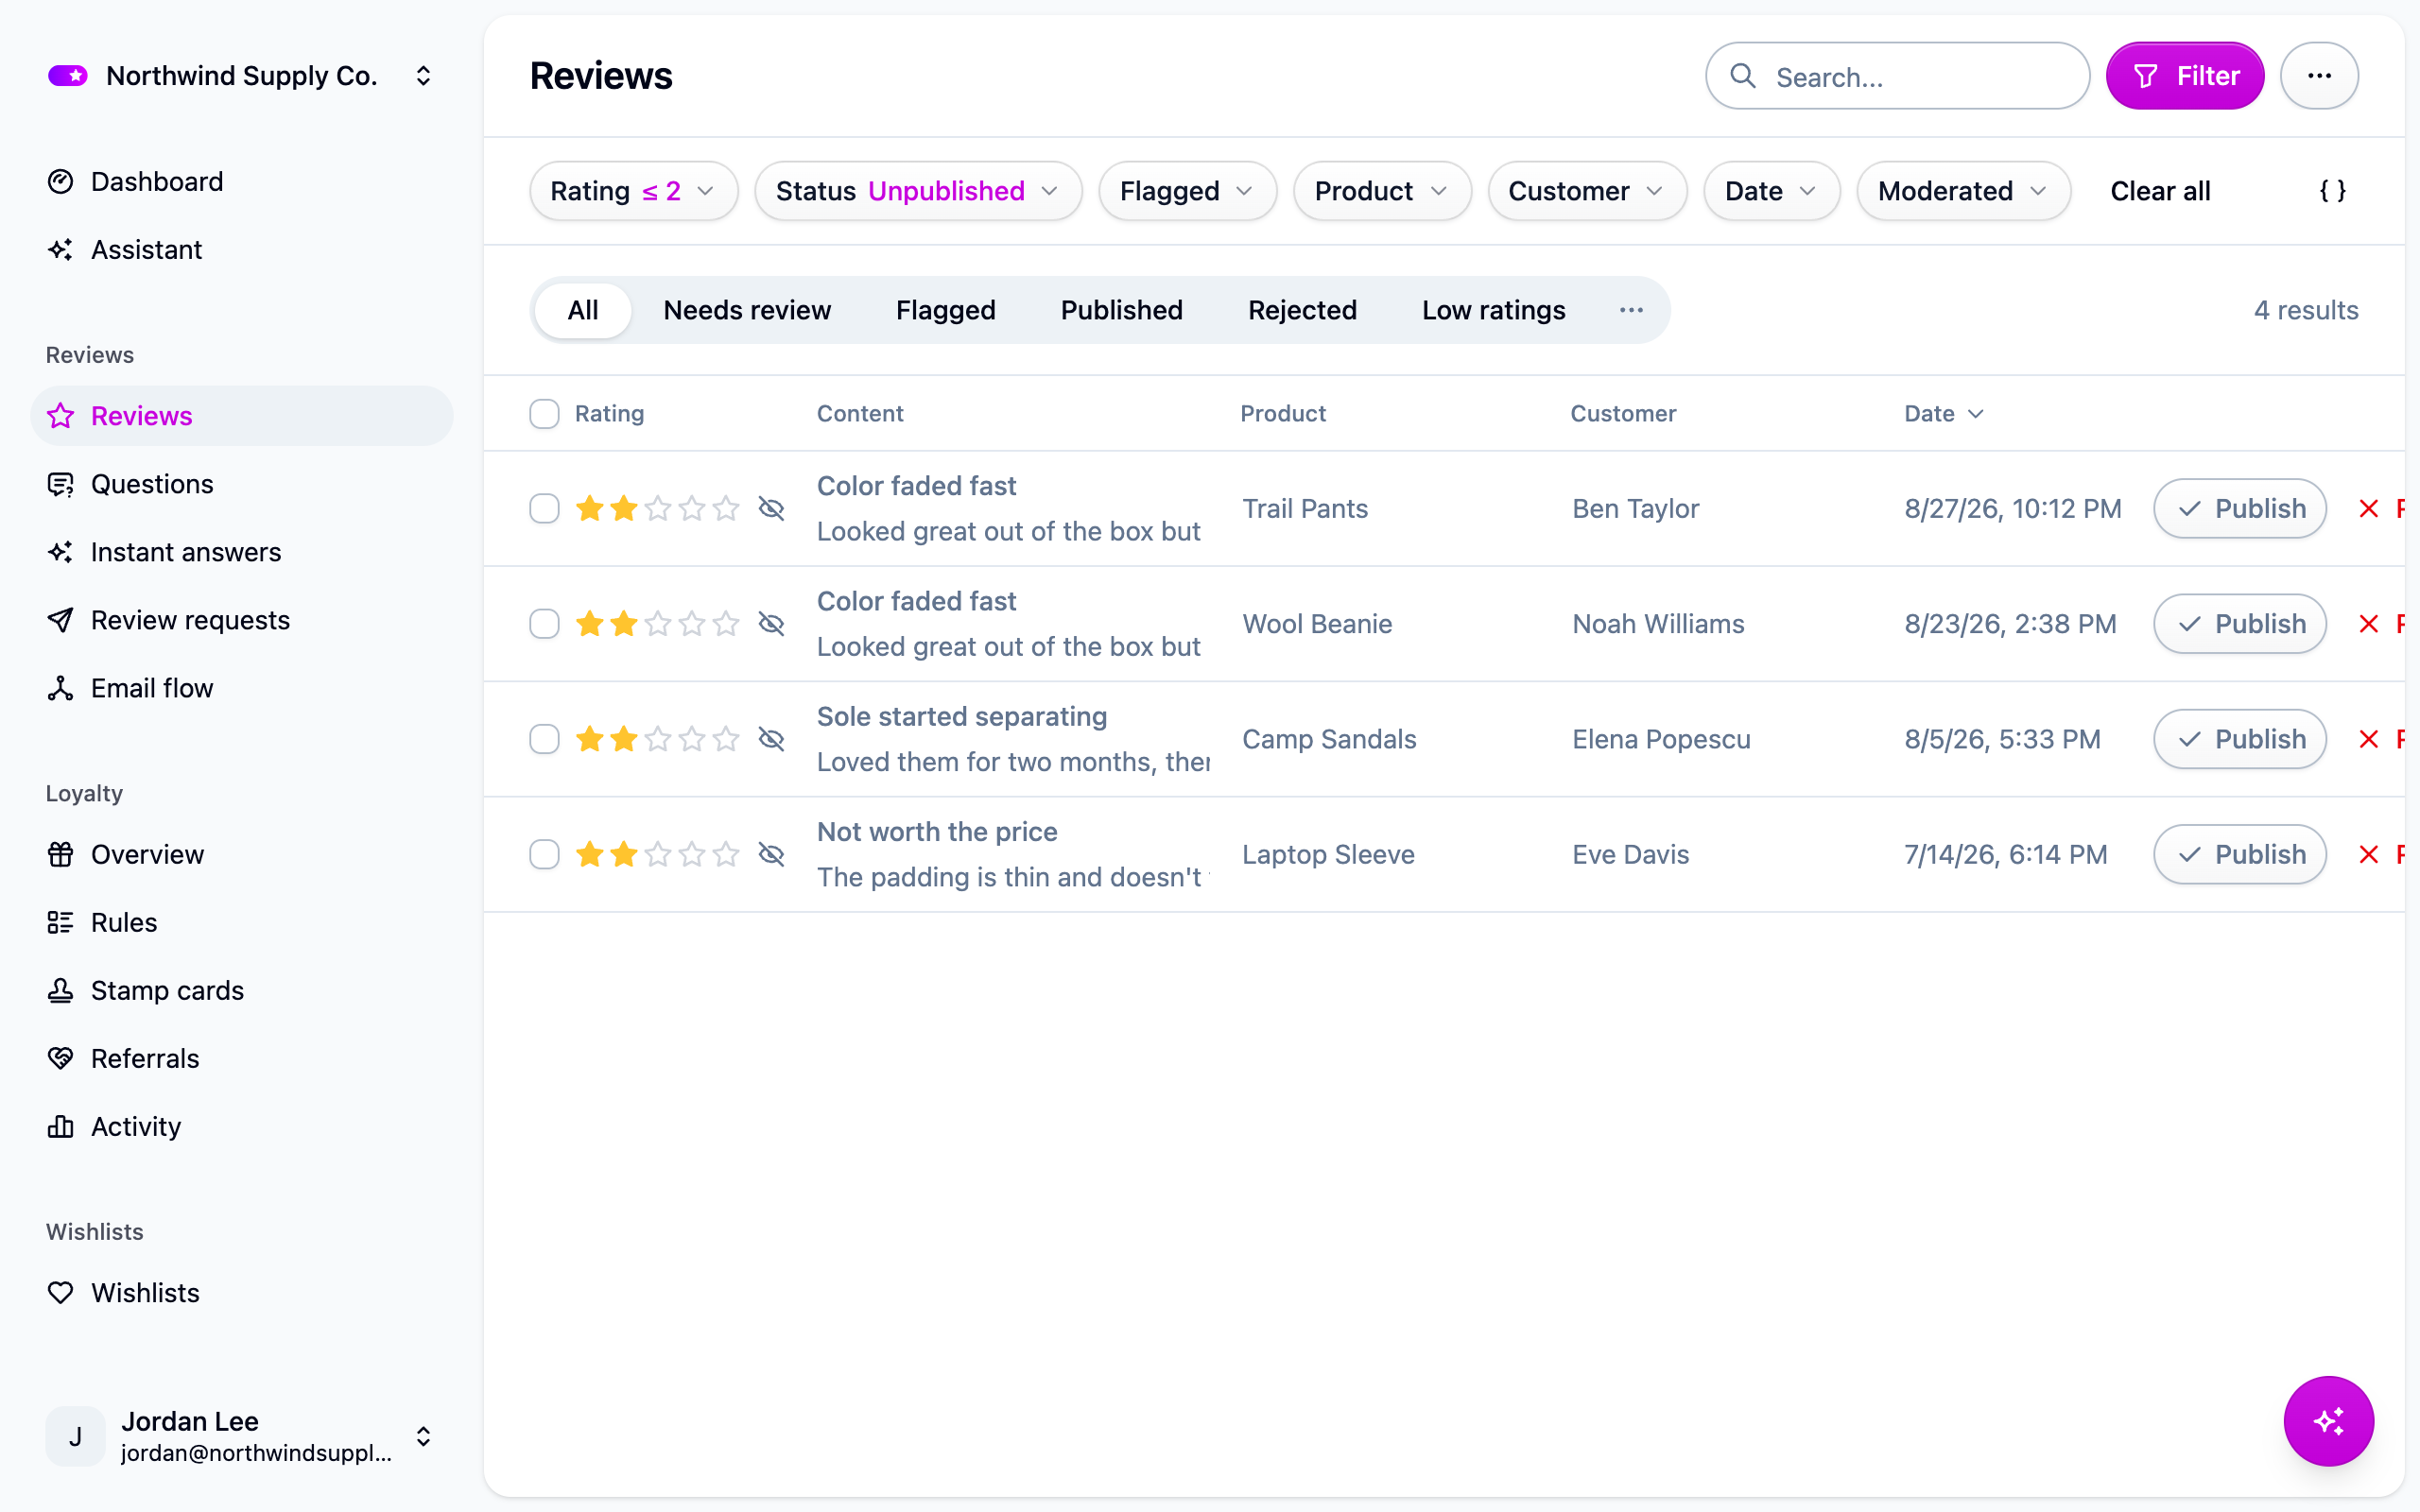Go to Questions in sidebar

tap(241, 484)
